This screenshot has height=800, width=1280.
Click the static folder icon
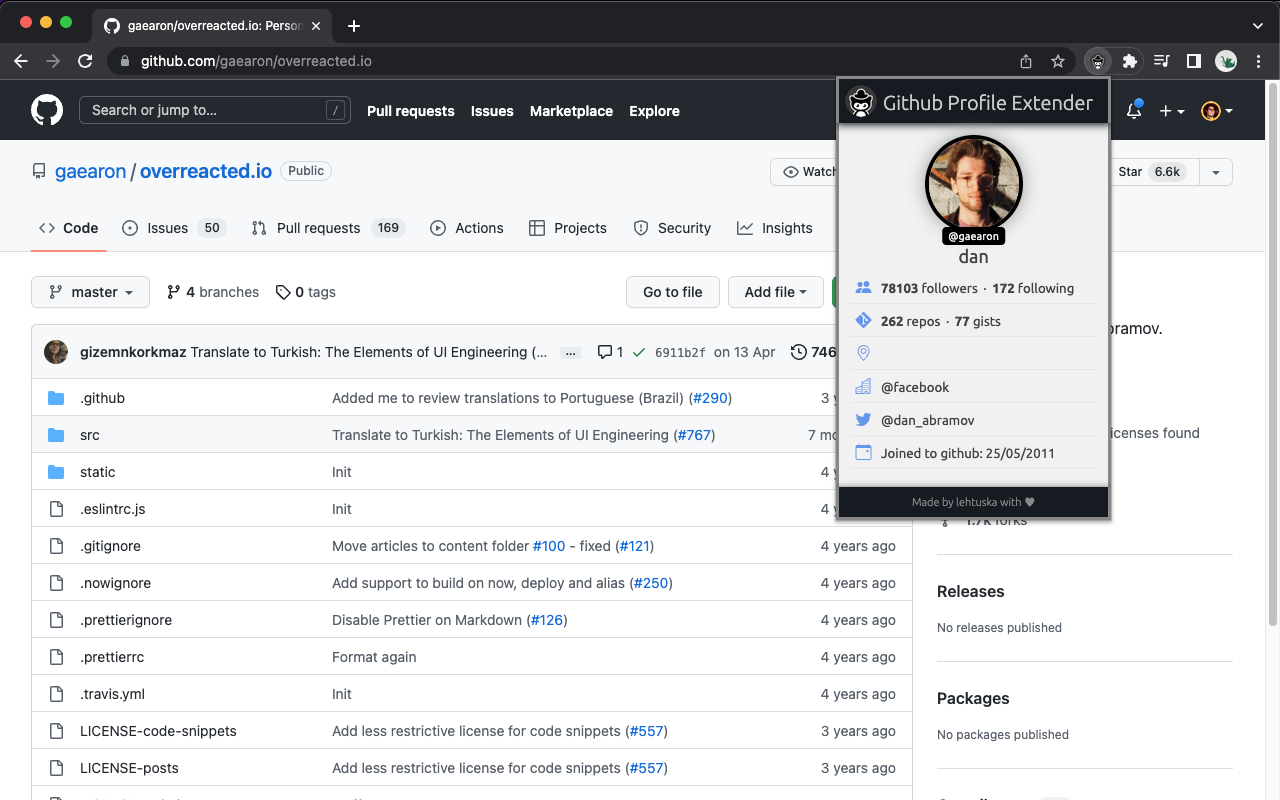click(57, 472)
